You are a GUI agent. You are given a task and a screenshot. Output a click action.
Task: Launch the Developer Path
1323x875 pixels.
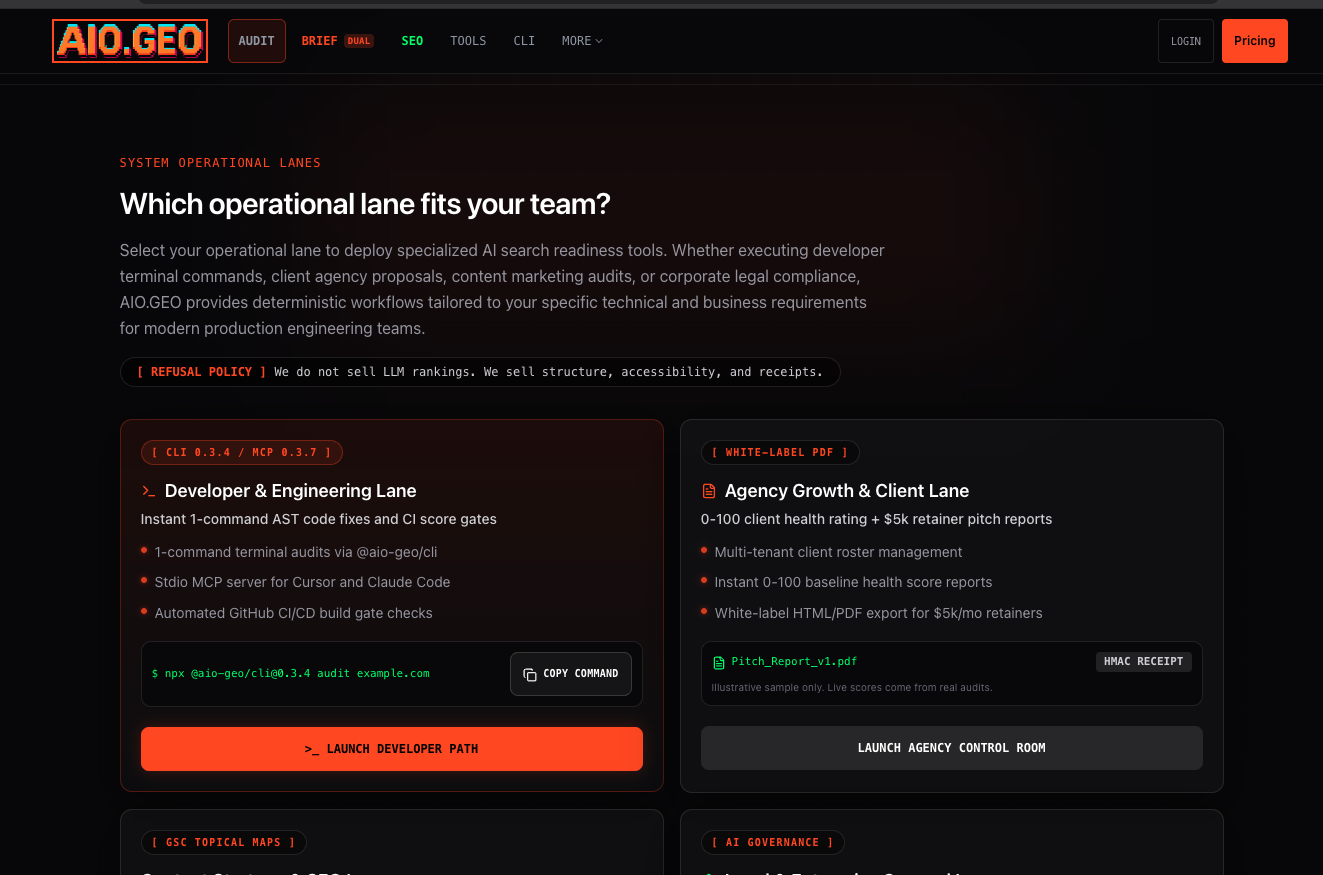point(392,749)
